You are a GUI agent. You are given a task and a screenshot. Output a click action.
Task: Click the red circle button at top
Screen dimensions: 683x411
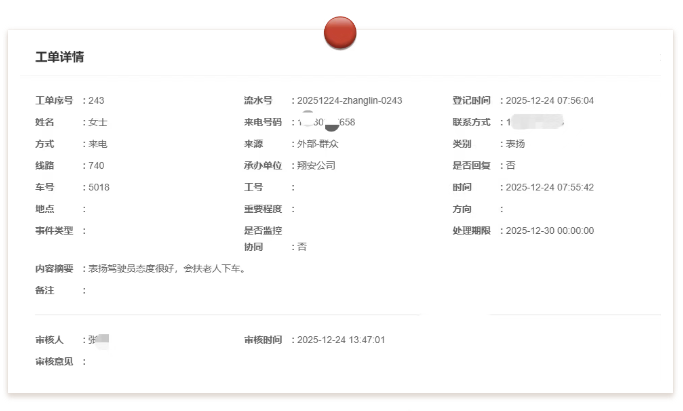point(340,32)
